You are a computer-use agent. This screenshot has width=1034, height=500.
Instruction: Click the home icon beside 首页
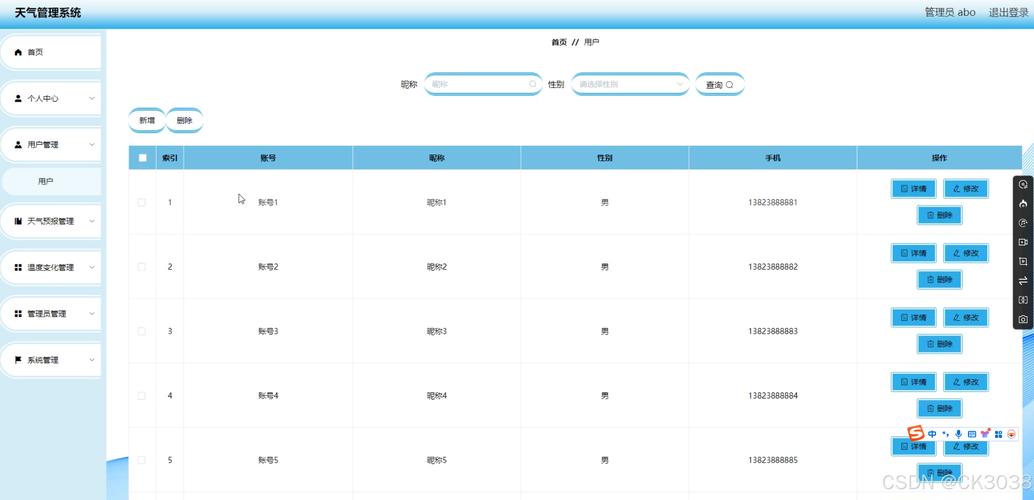[18, 52]
